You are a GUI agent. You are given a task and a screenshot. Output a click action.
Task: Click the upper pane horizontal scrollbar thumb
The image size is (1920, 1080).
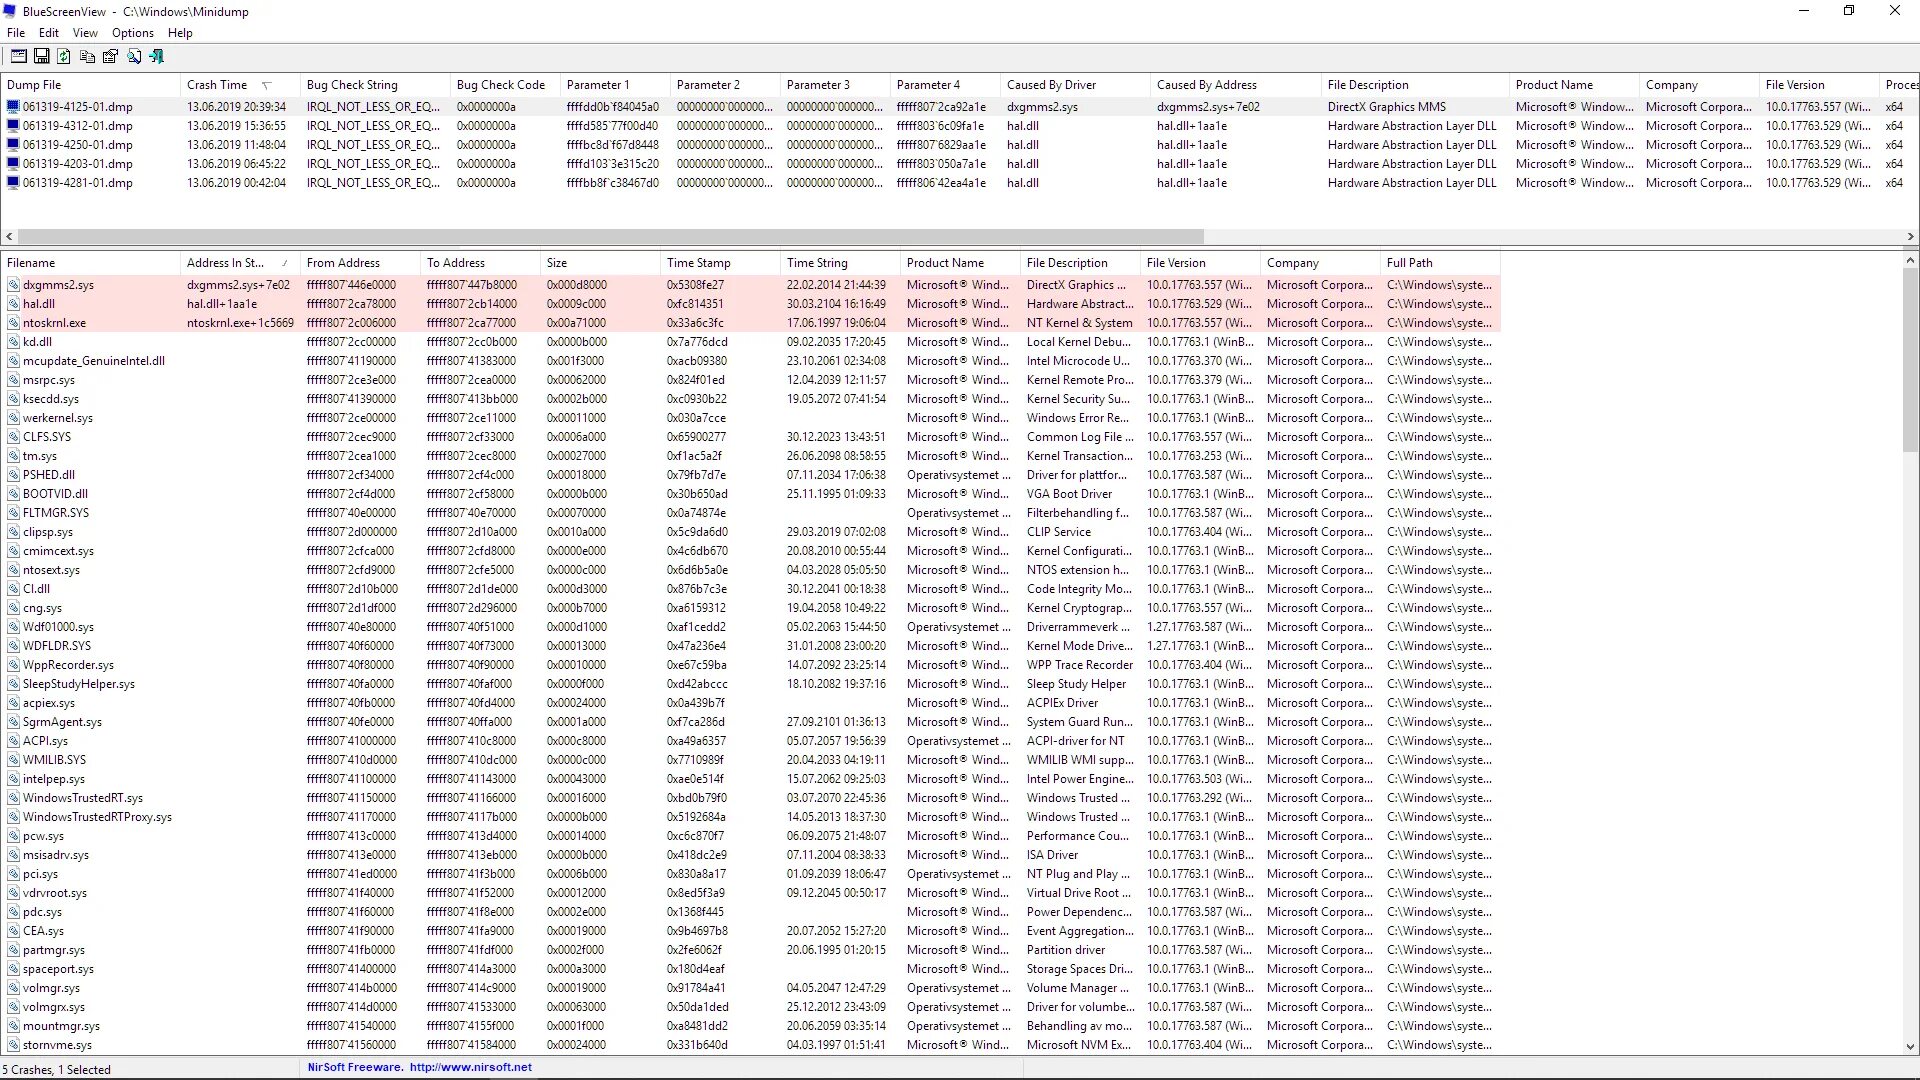[610, 237]
